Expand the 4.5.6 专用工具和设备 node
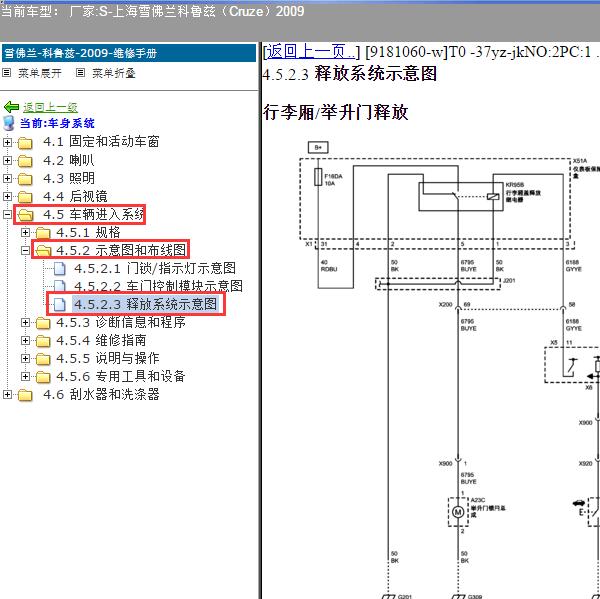The image size is (600, 599). point(25,377)
